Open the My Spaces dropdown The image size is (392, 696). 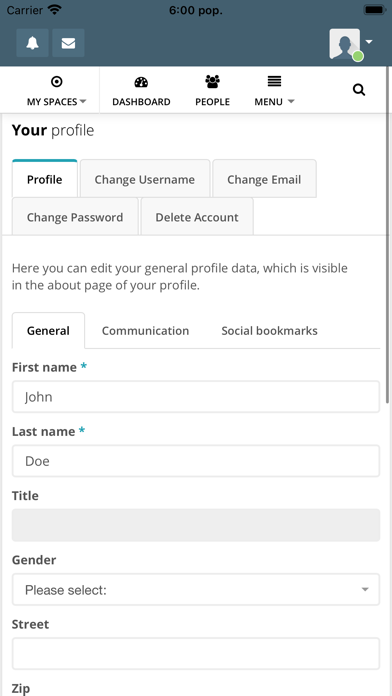click(56, 91)
